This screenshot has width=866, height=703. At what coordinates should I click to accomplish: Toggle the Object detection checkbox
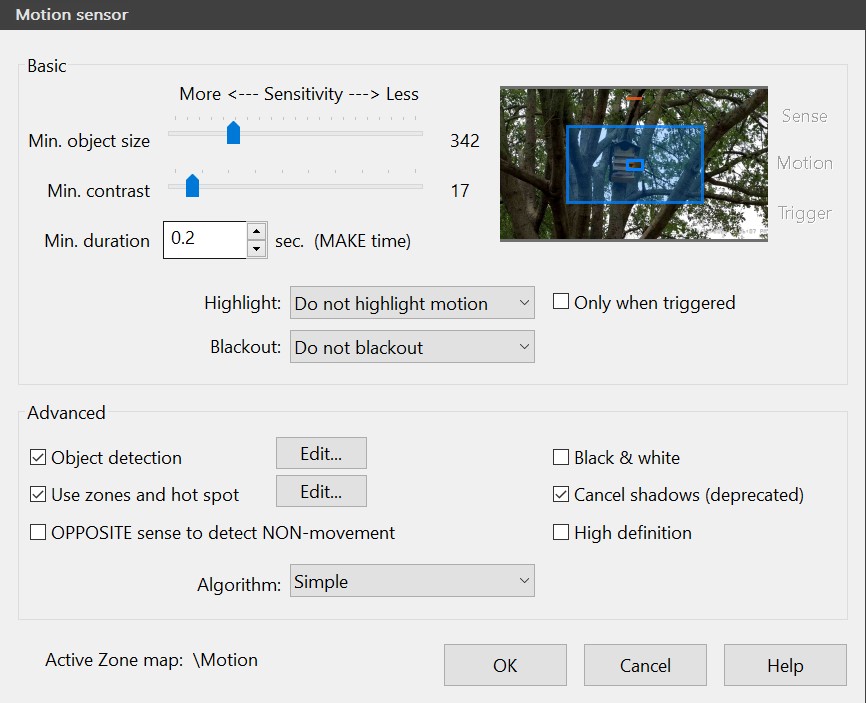coord(39,458)
